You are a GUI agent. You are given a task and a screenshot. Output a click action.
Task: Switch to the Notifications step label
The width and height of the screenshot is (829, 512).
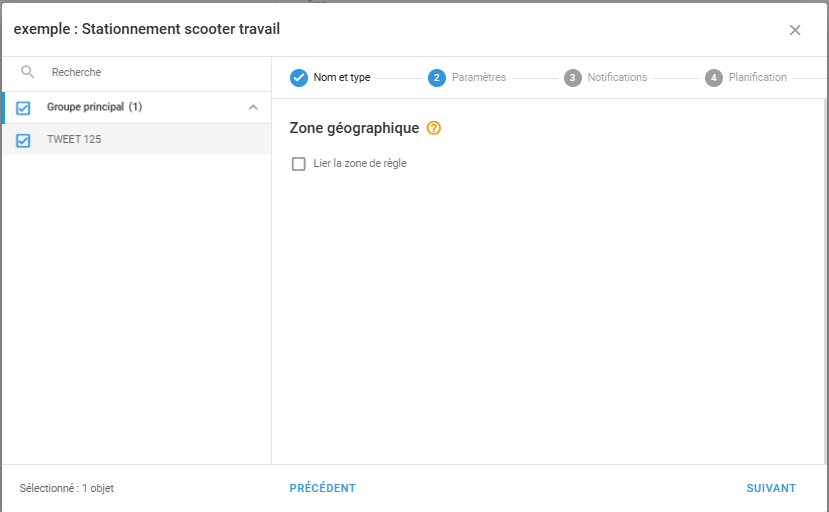[x=617, y=78]
